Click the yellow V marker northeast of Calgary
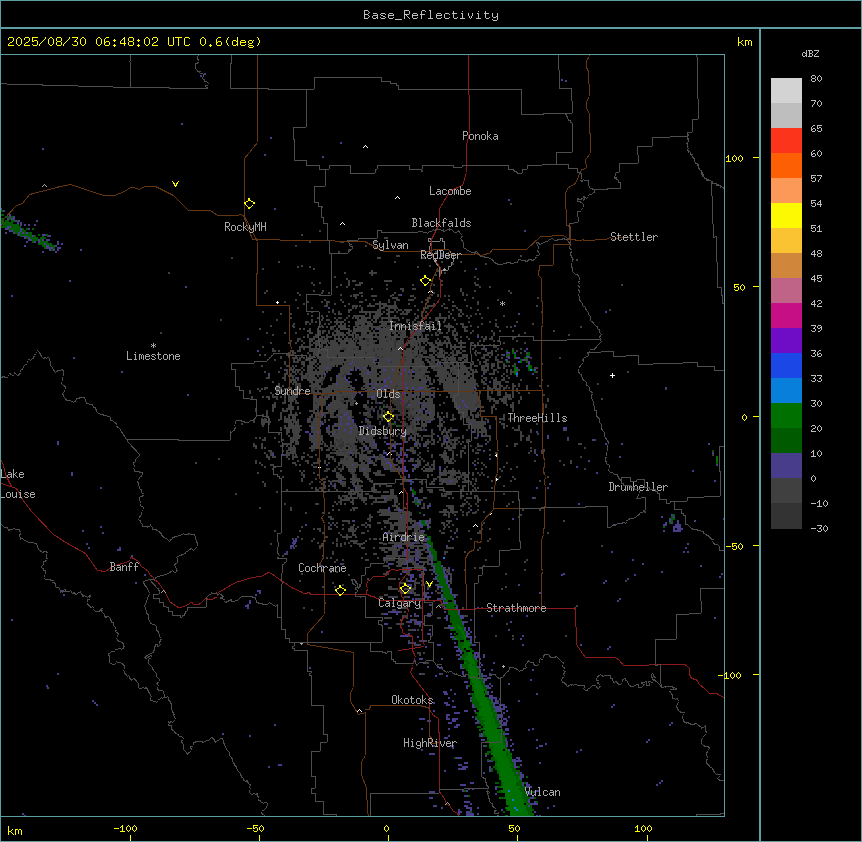 [429, 584]
